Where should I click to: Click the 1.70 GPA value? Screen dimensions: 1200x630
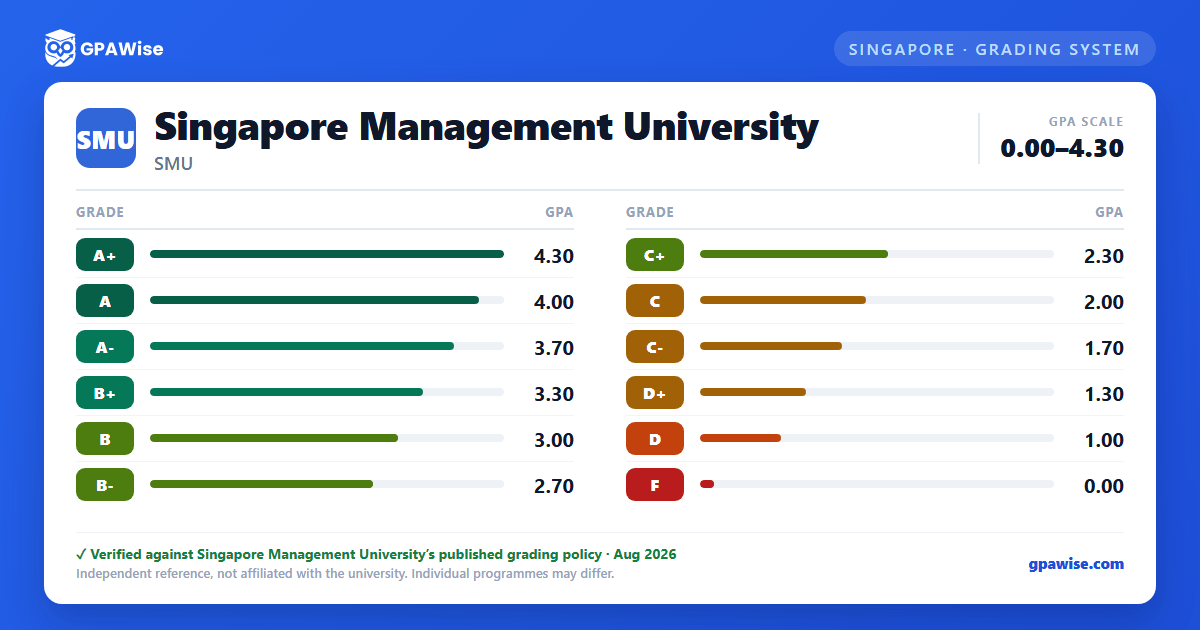click(x=1104, y=348)
